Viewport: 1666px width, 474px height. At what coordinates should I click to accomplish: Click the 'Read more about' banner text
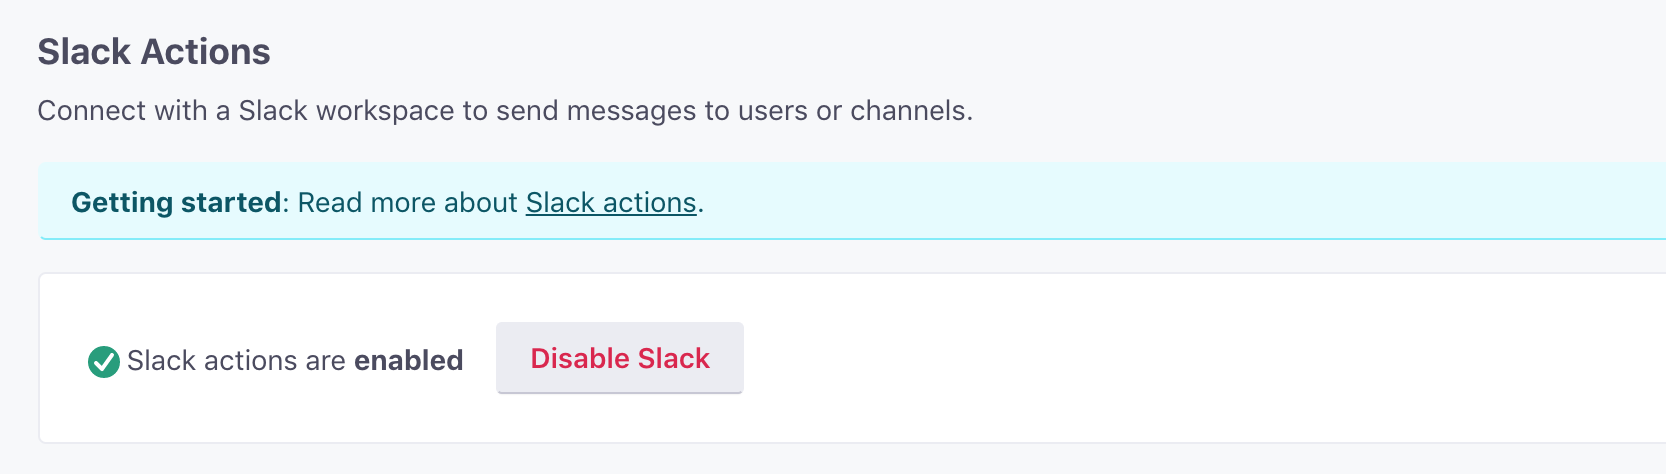(407, 203)
